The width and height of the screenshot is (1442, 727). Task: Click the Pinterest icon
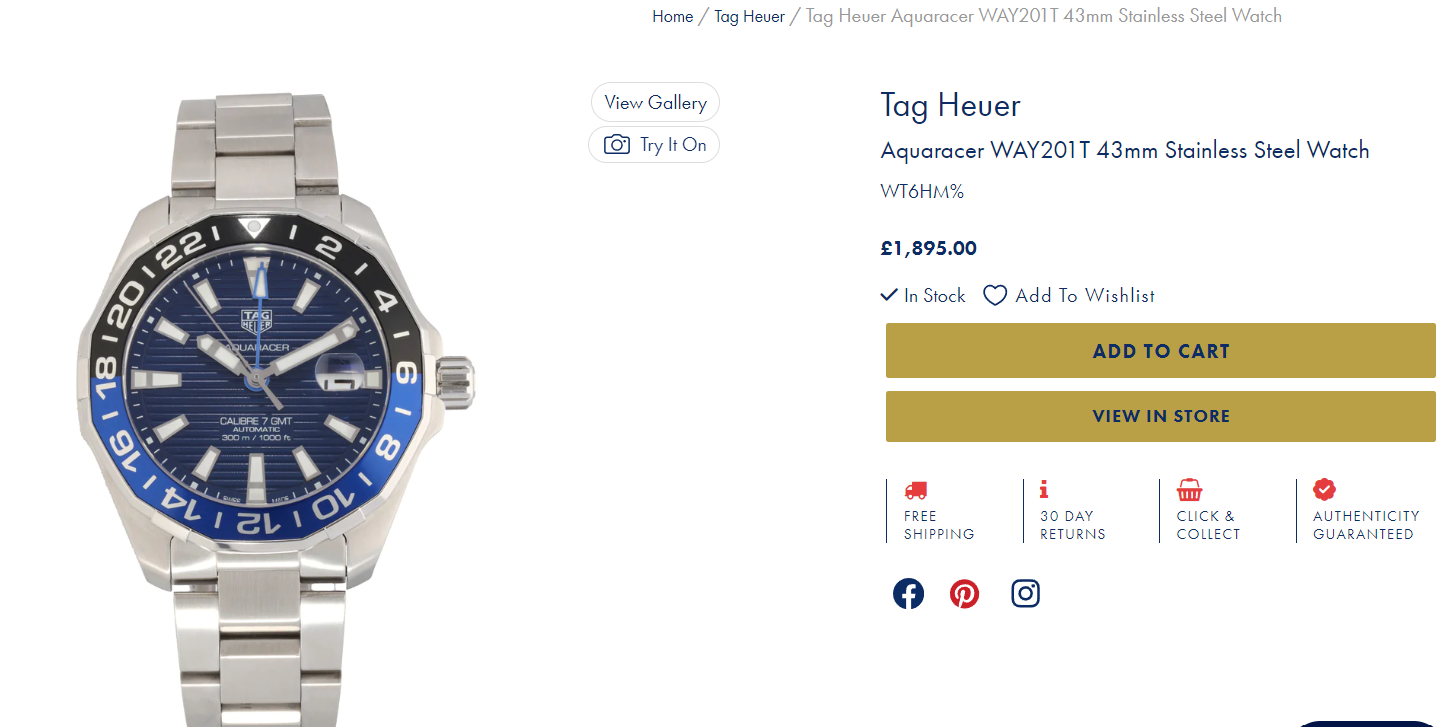[x=964, y=594]
